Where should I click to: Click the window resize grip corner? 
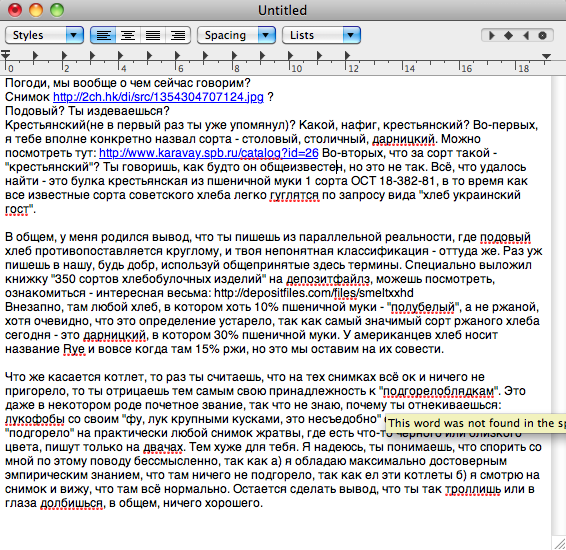pos(559,543)
